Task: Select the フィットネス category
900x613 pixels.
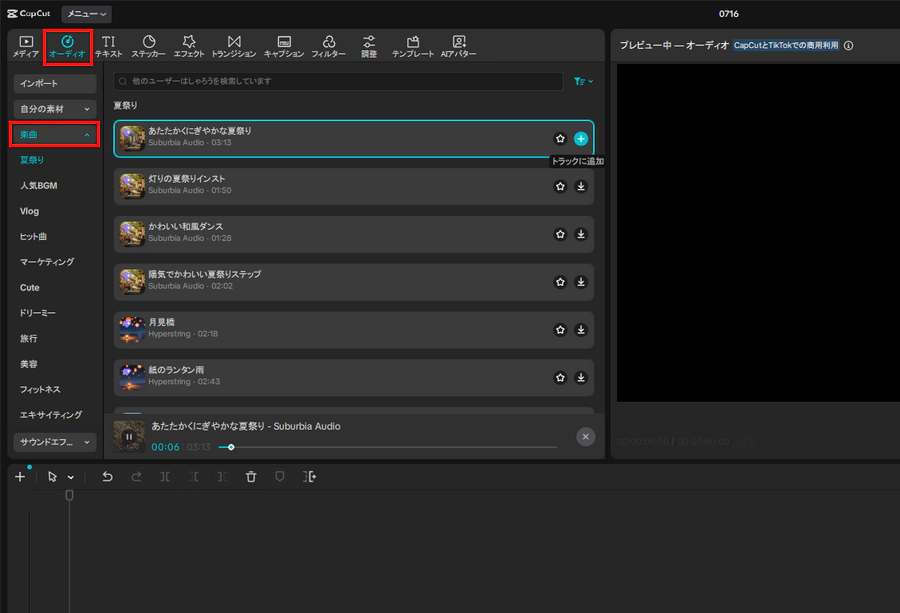Action: pyautogui.click(x=40, y=389)
